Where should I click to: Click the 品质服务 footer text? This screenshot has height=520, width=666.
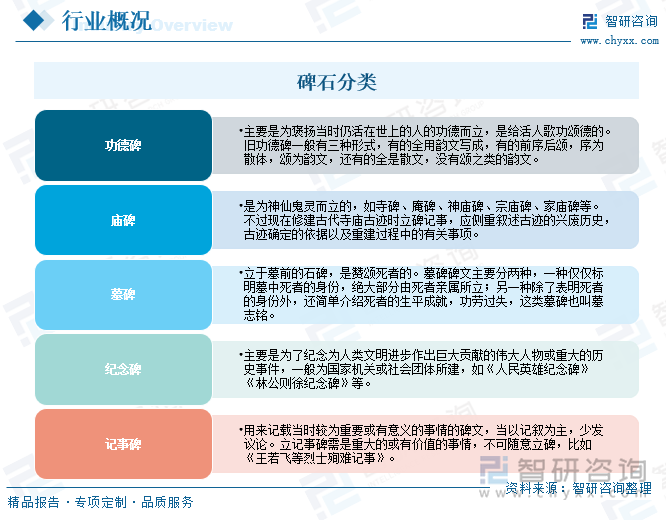(167, 502)
